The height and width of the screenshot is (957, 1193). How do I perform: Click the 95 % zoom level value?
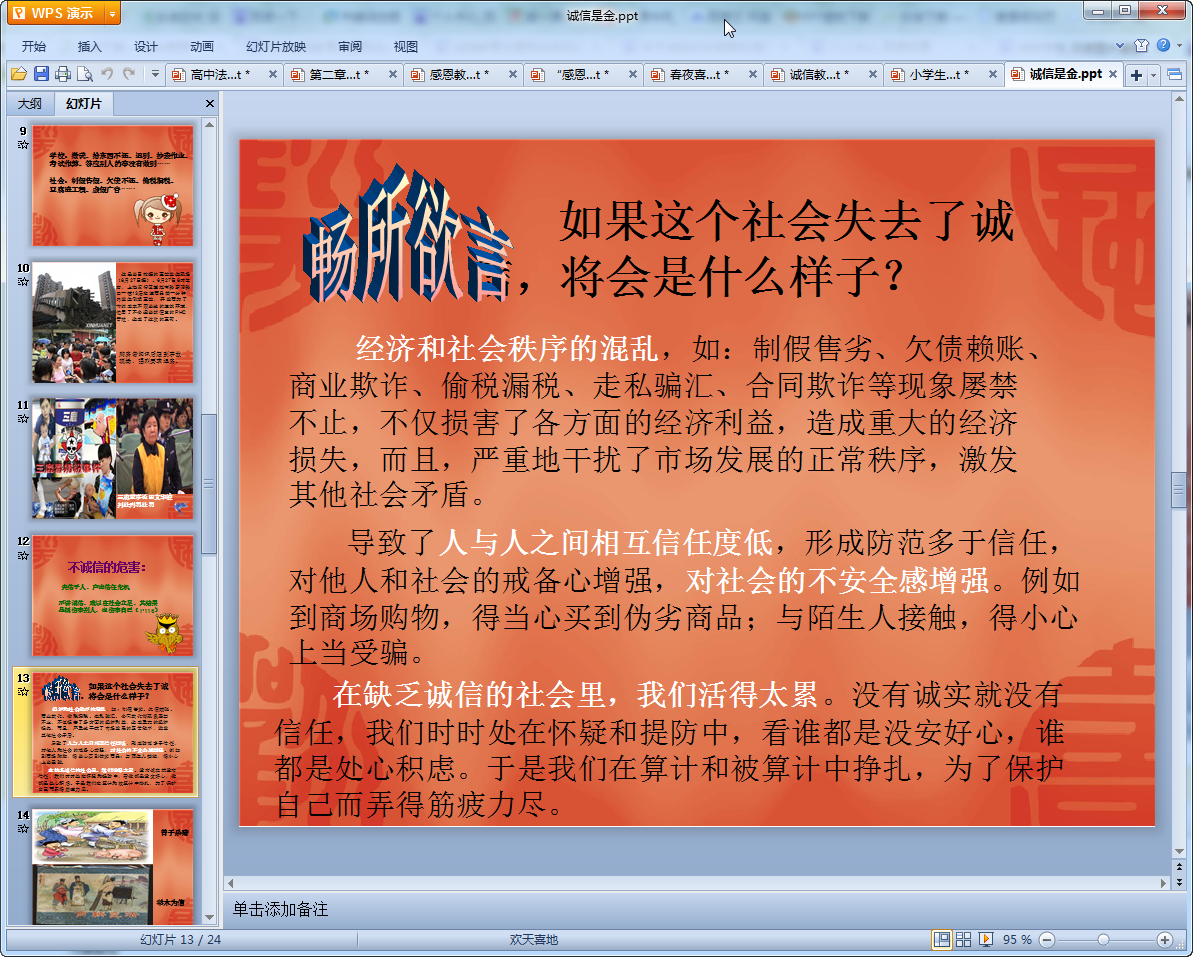click(x=1016, y=940)
